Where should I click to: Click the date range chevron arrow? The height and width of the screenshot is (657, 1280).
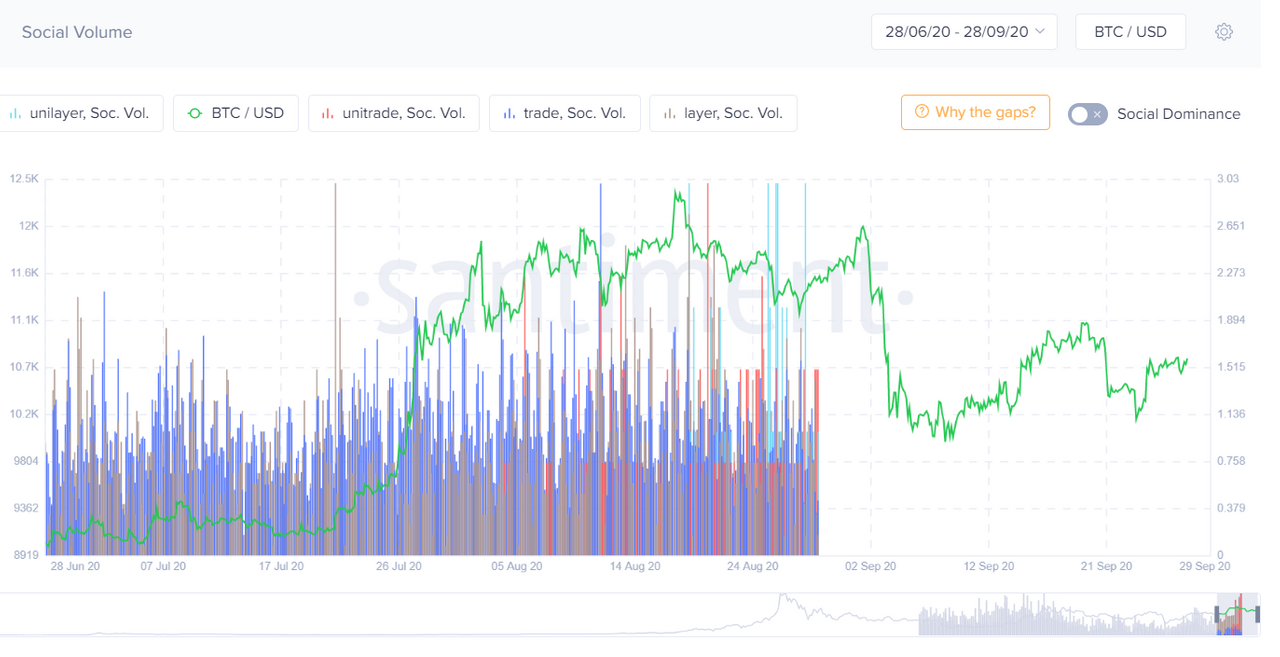coord(1040,32)
